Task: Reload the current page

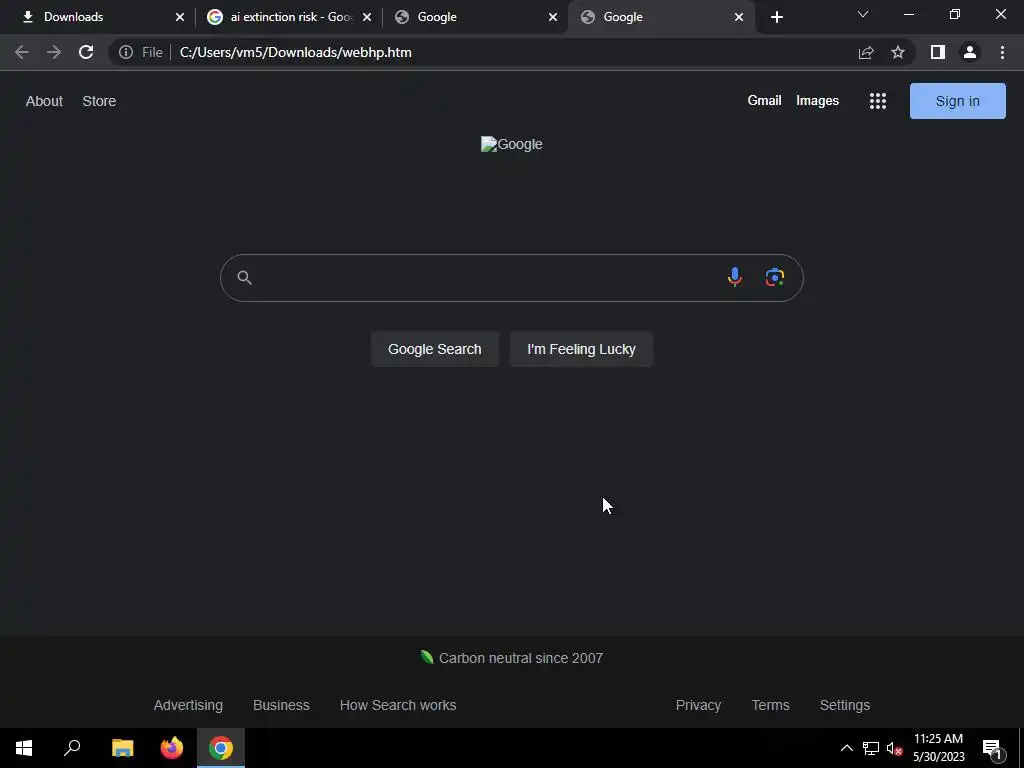Action: coord(86,52)
